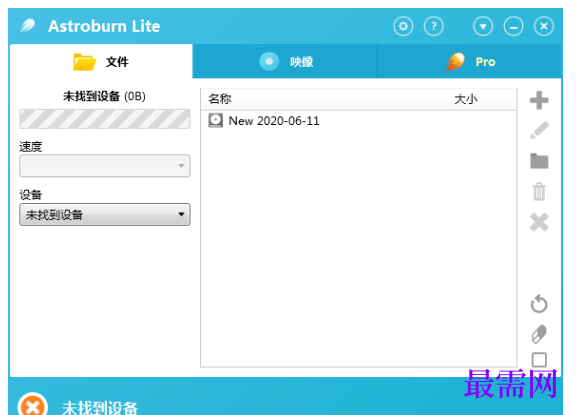Expand the 设备 dropdown showing 未找到设备

pos(105,214)
